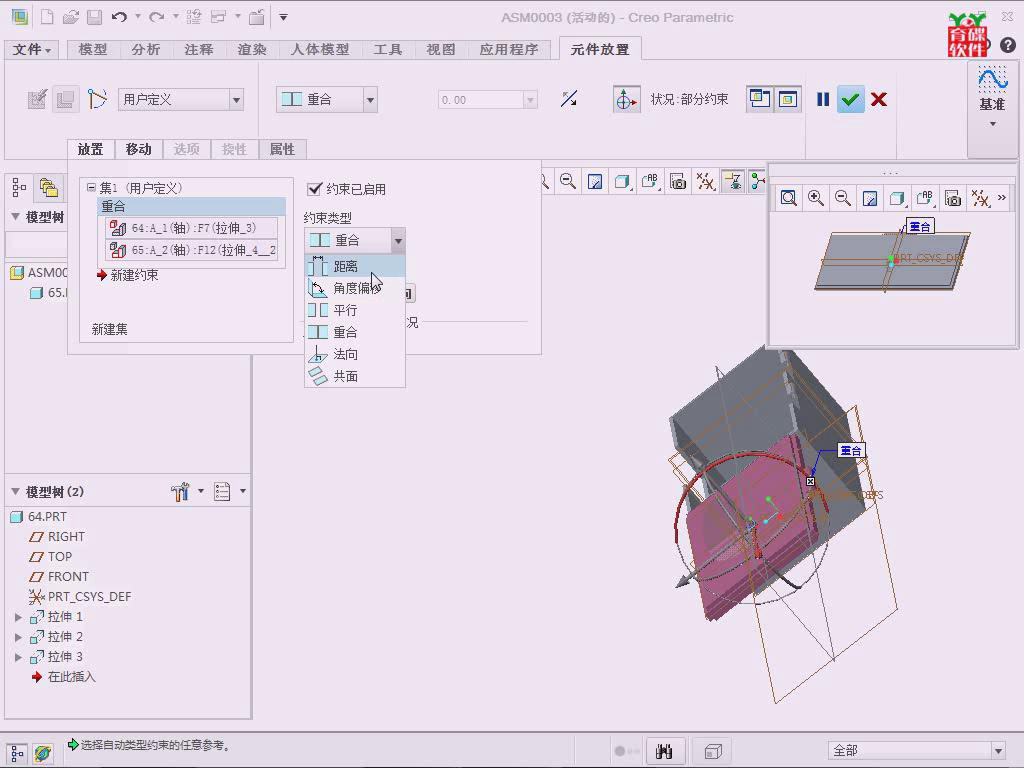Open display style in component window toolbar
This screenshot has height=768, width=1024.
(x=898, y=199)
